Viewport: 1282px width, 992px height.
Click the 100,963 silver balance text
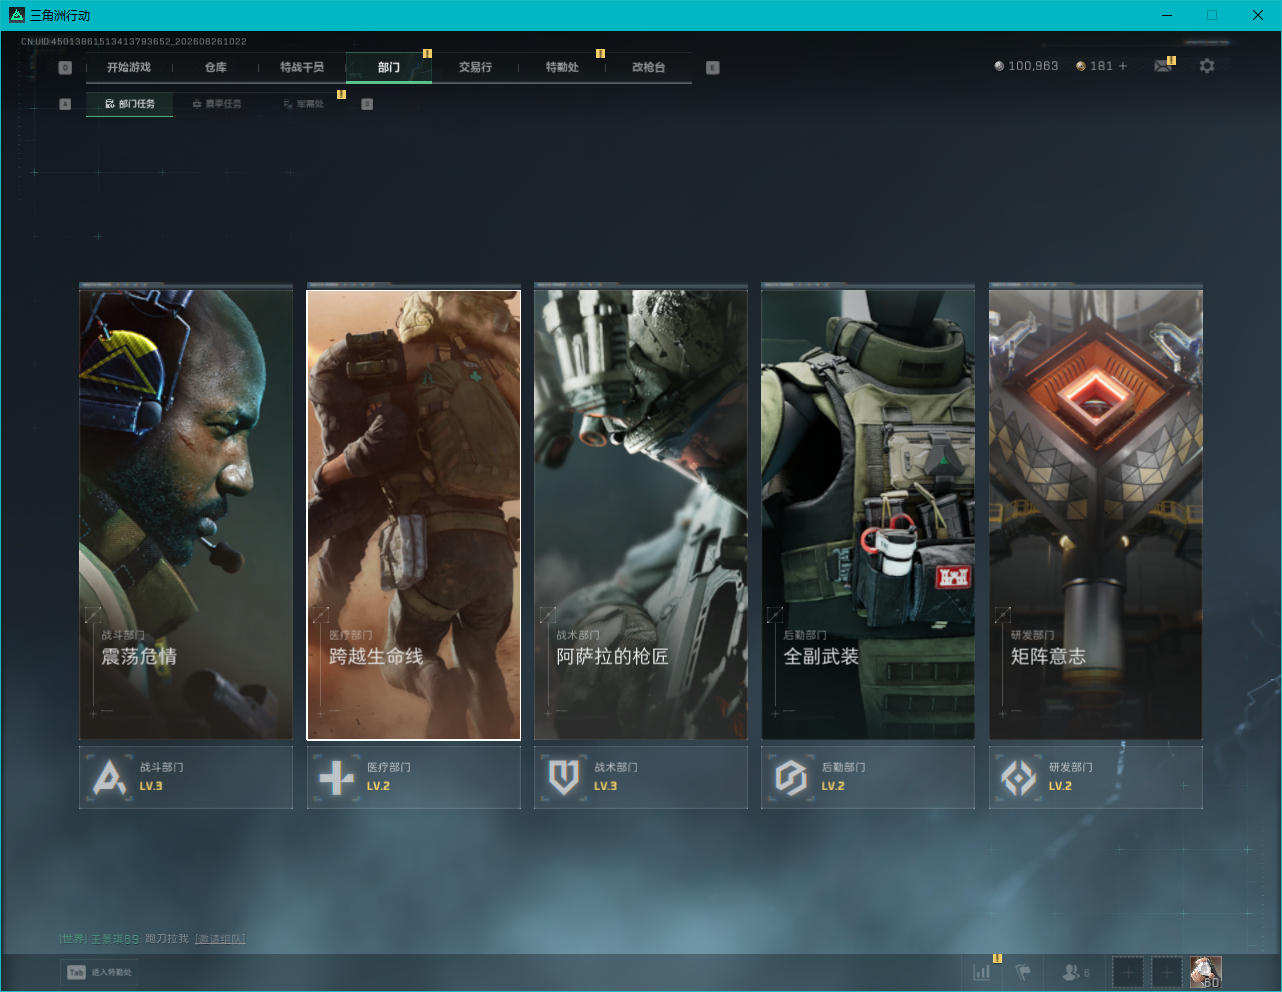(1033, 66)
